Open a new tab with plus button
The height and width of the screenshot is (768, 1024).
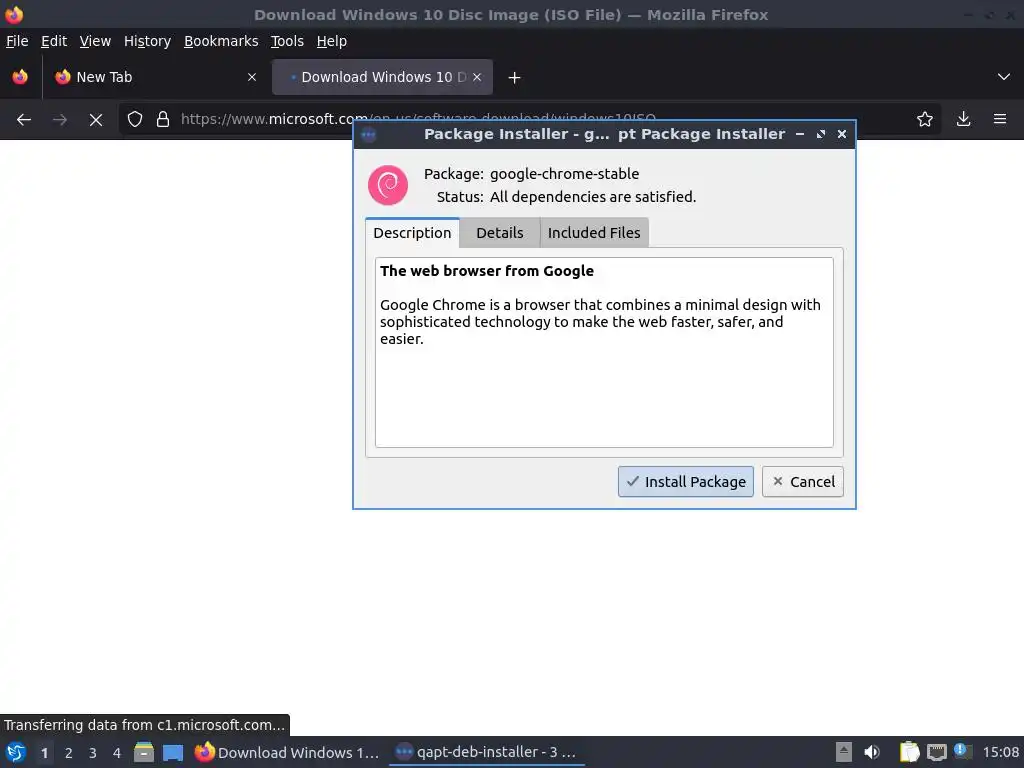514,78
